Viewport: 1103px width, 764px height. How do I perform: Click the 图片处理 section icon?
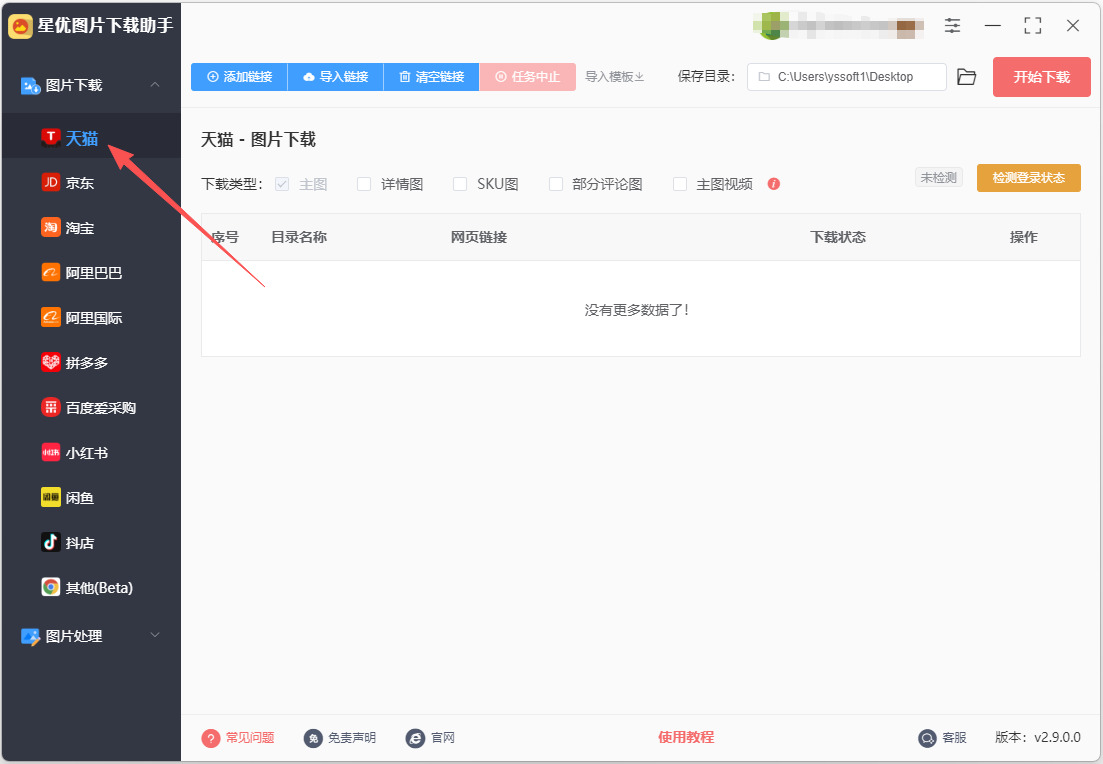[30, 637]
